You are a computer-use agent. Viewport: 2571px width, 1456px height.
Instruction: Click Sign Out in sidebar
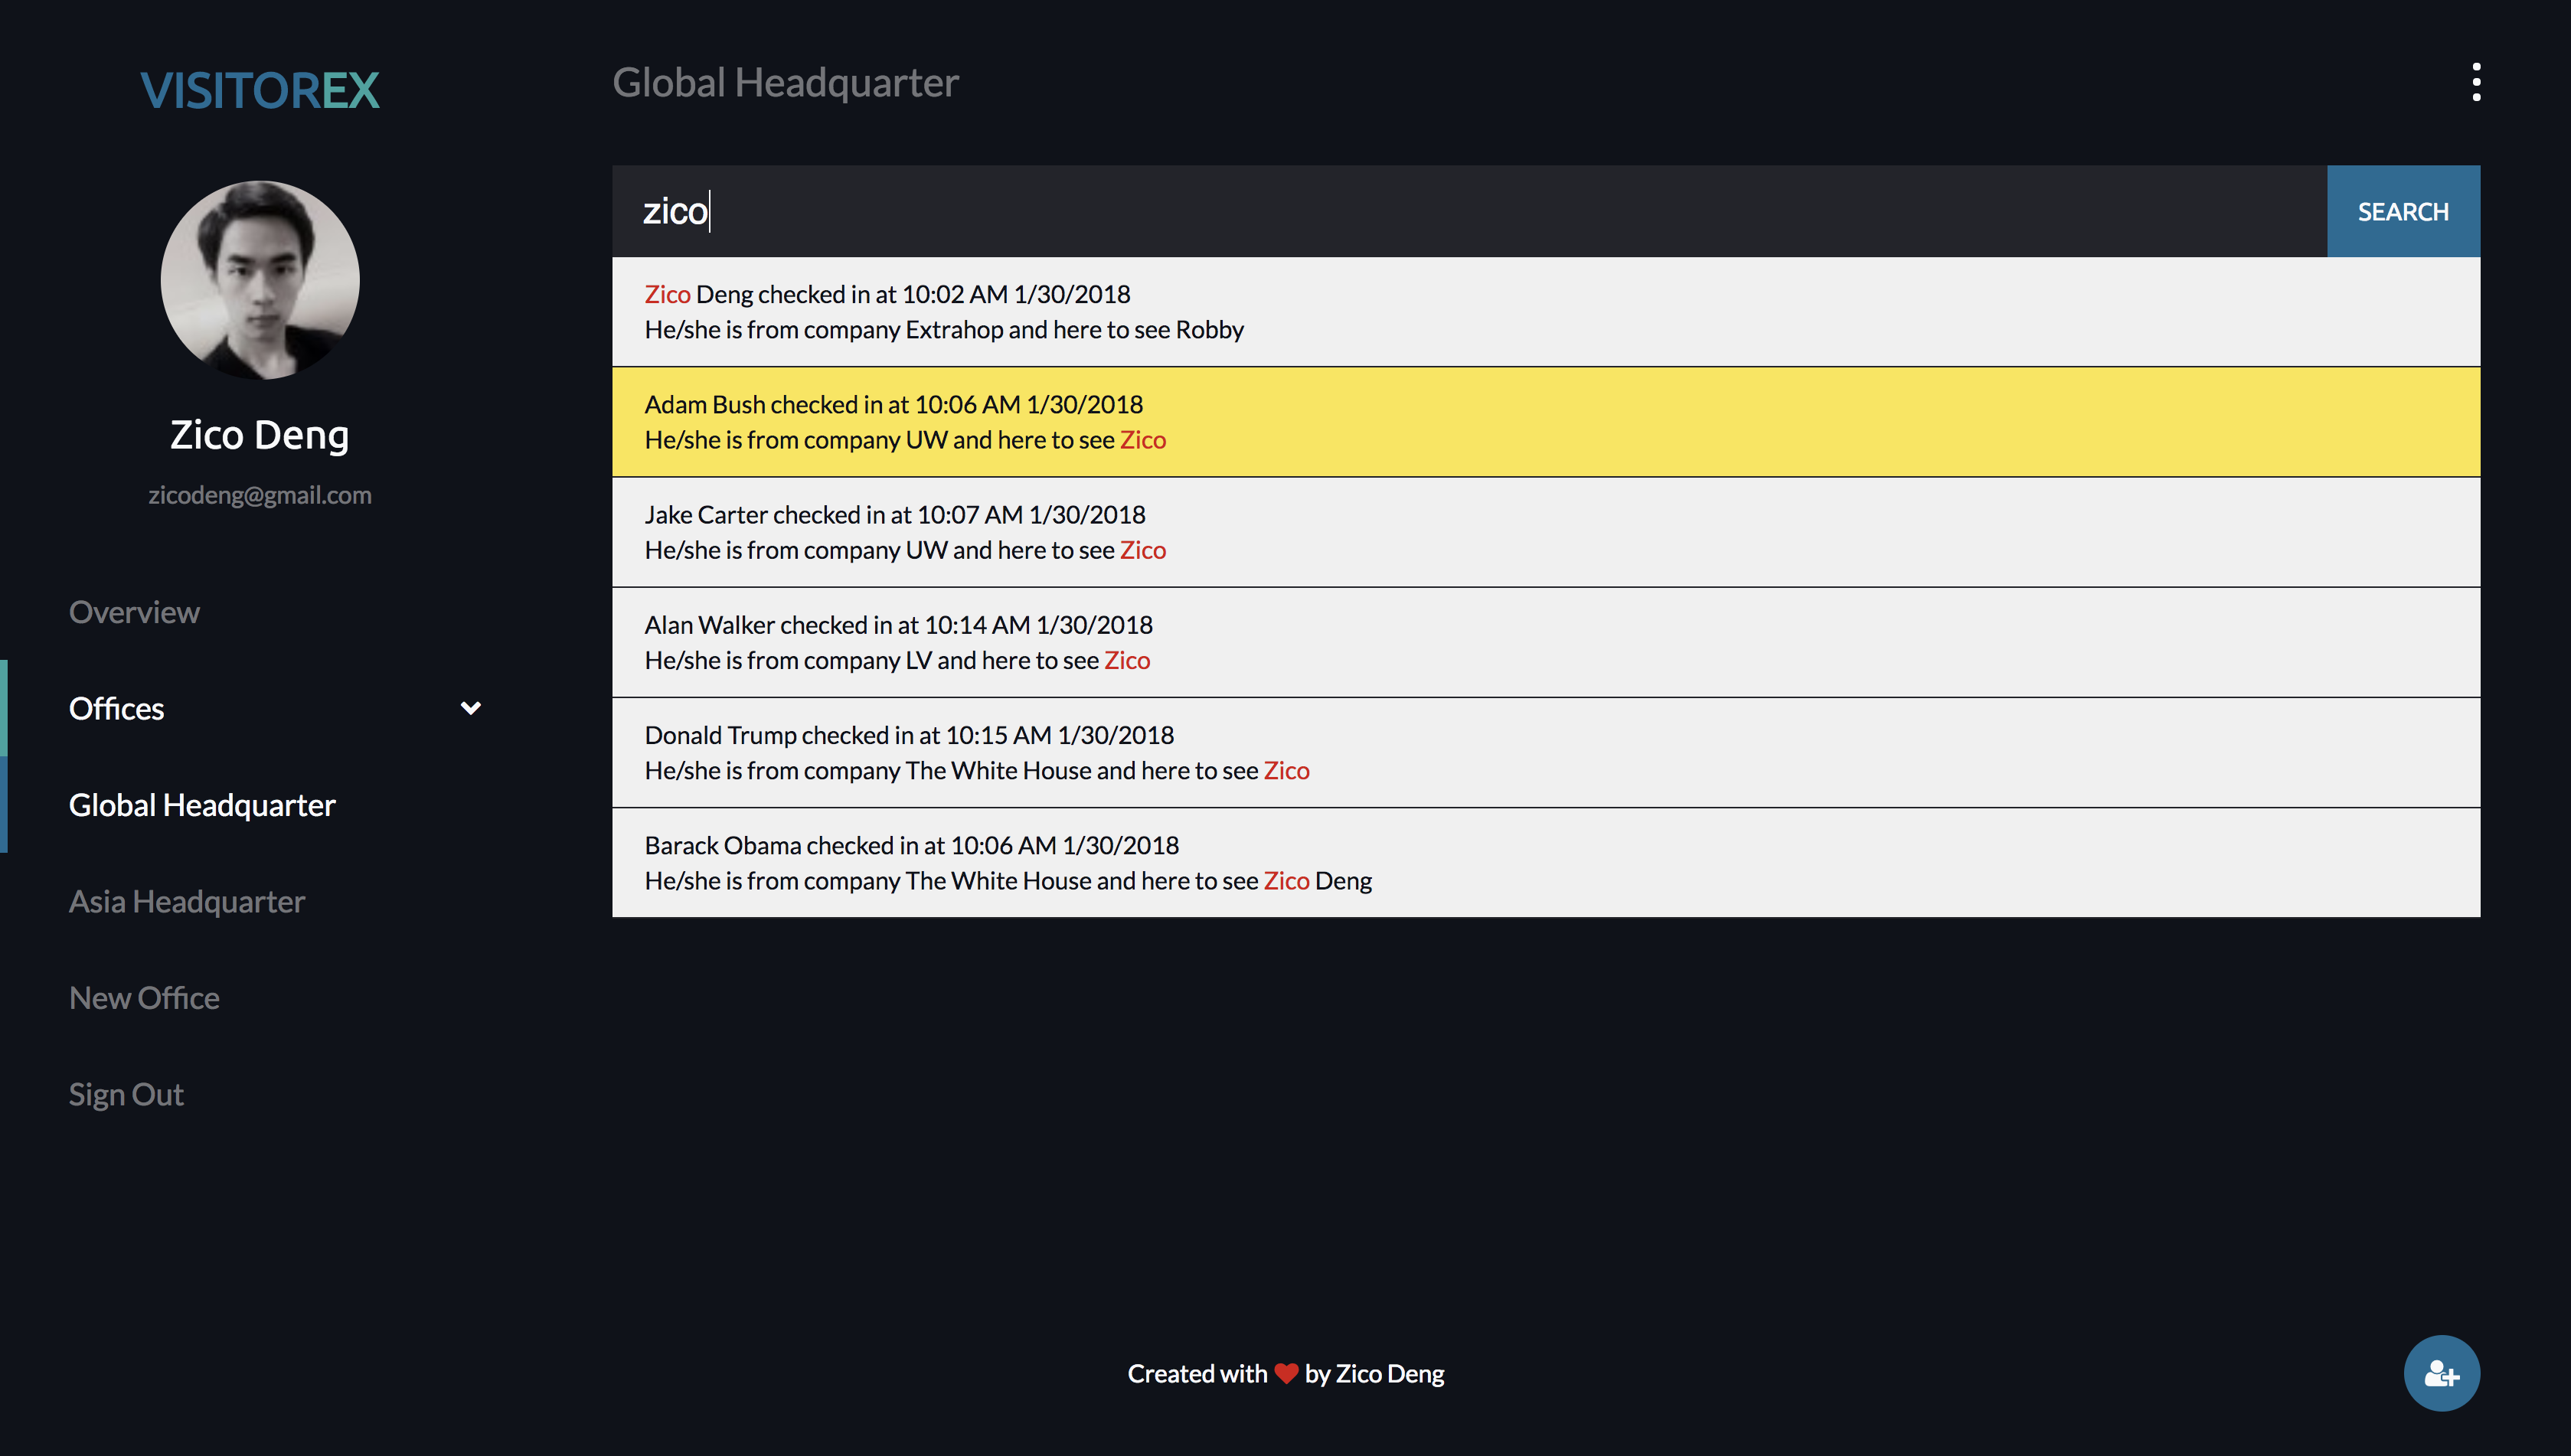pyautogui.click(x=126, y=1094)
